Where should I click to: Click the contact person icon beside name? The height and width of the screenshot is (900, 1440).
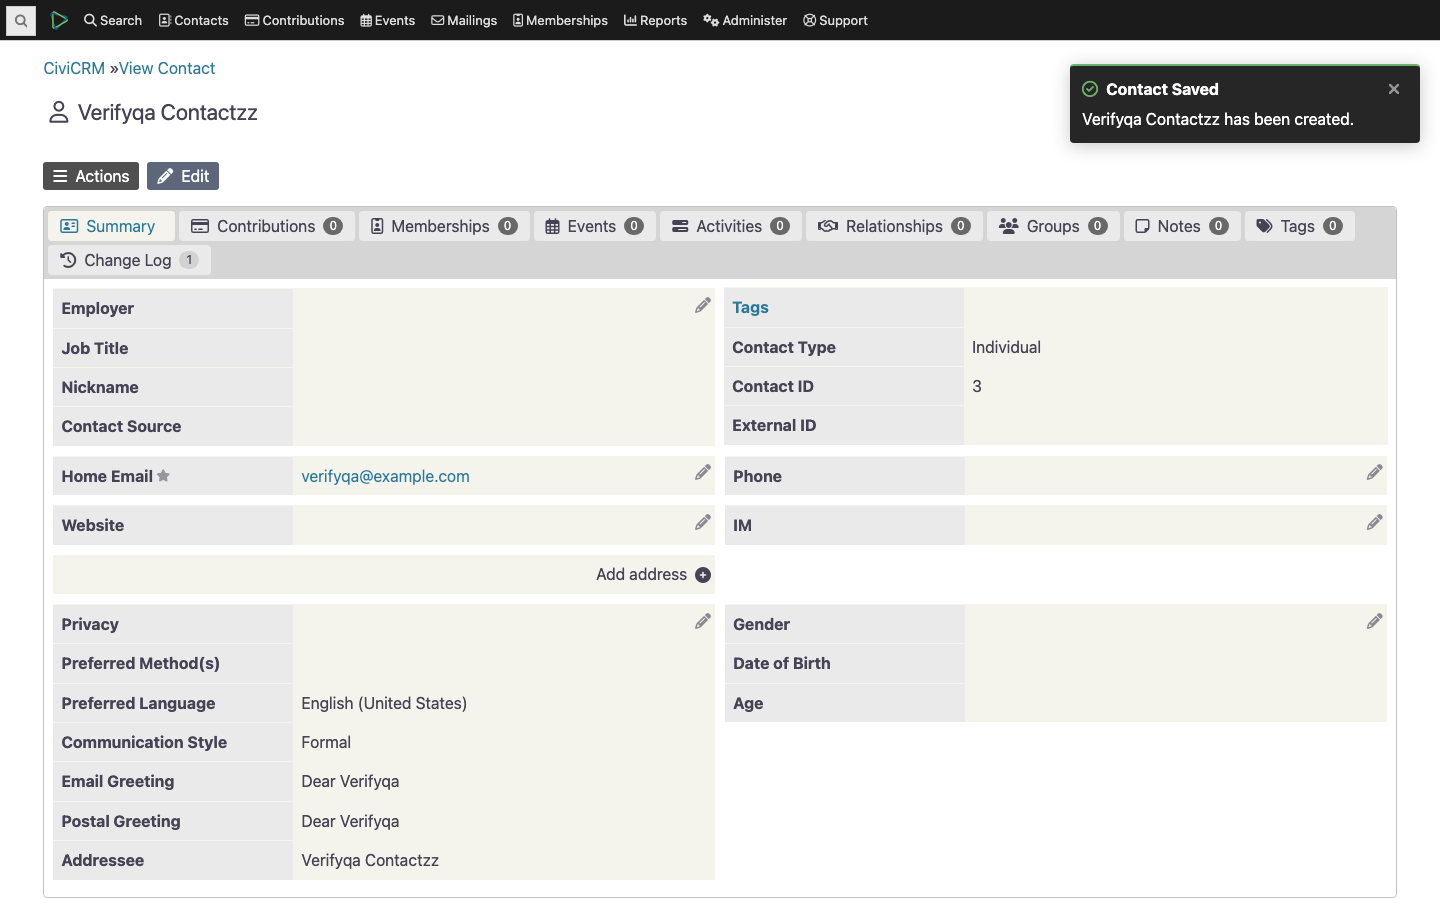pos(59,112)
